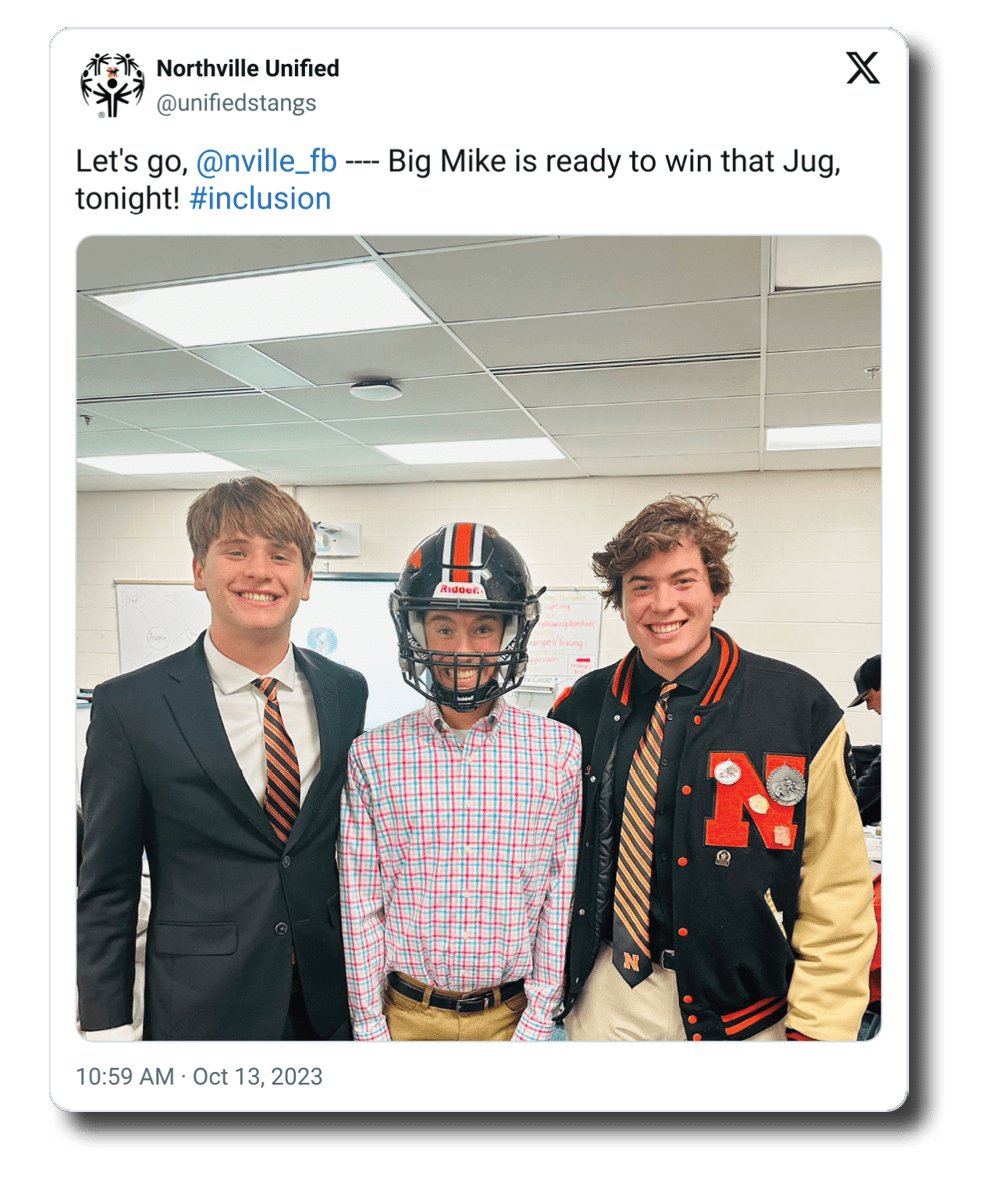Click the small N emblem on right tie
This screenshot has width=996, height=1177.
(x=632, y=960)
